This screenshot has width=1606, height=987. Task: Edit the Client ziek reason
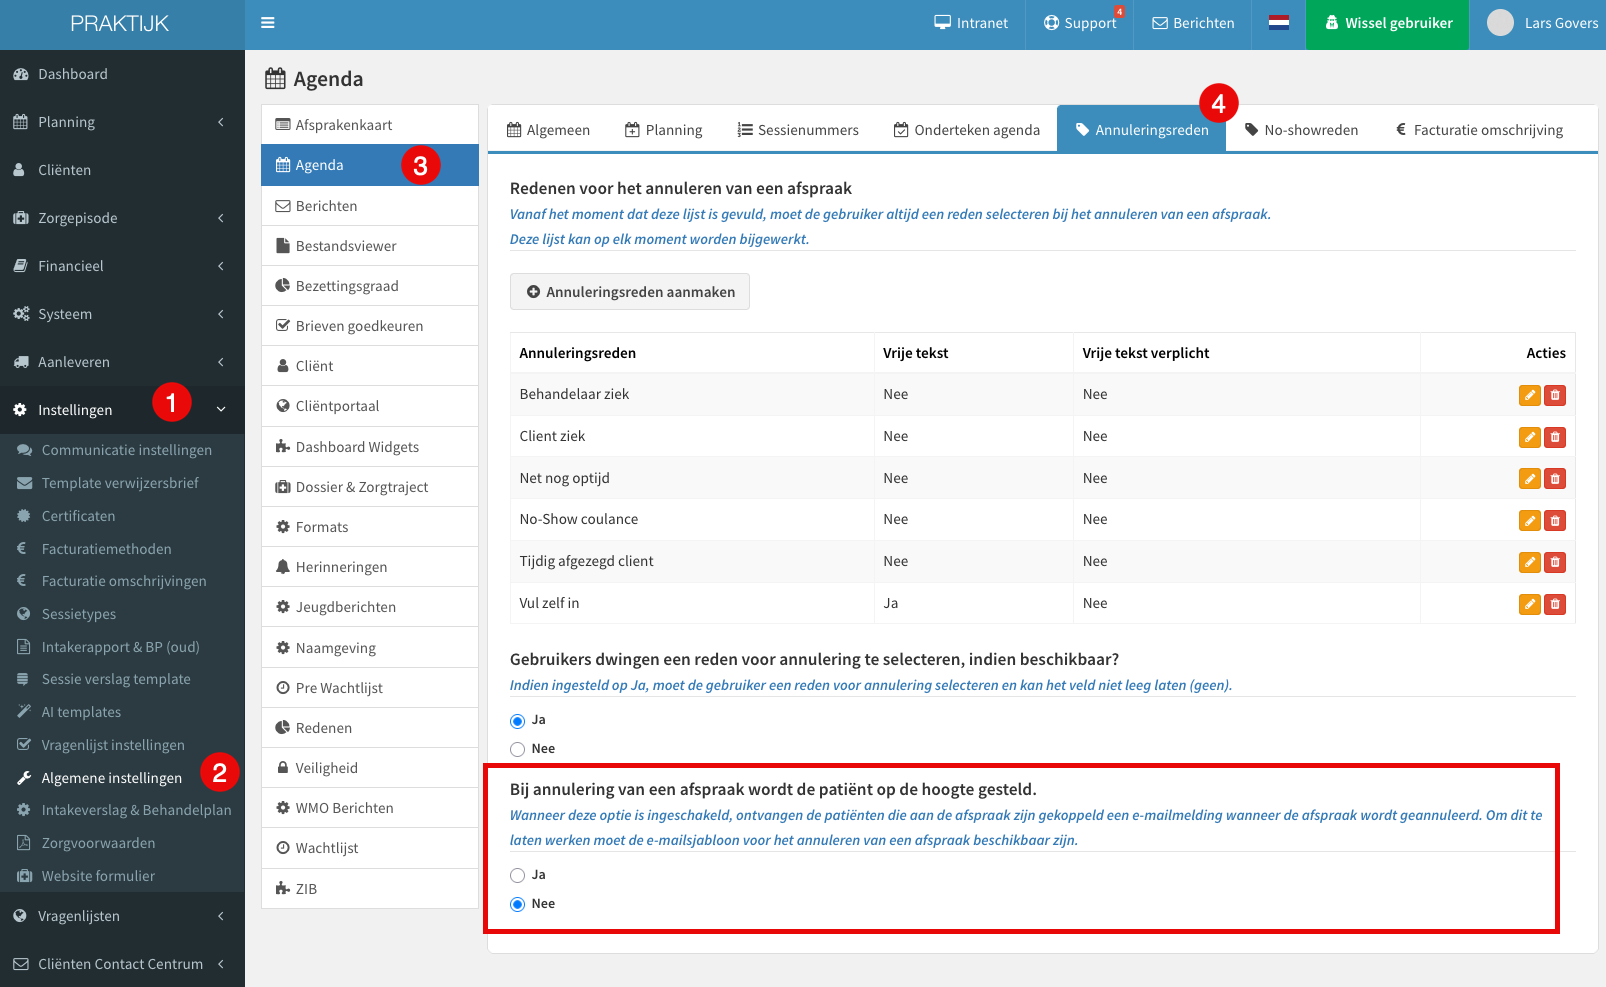(1529, 437)
